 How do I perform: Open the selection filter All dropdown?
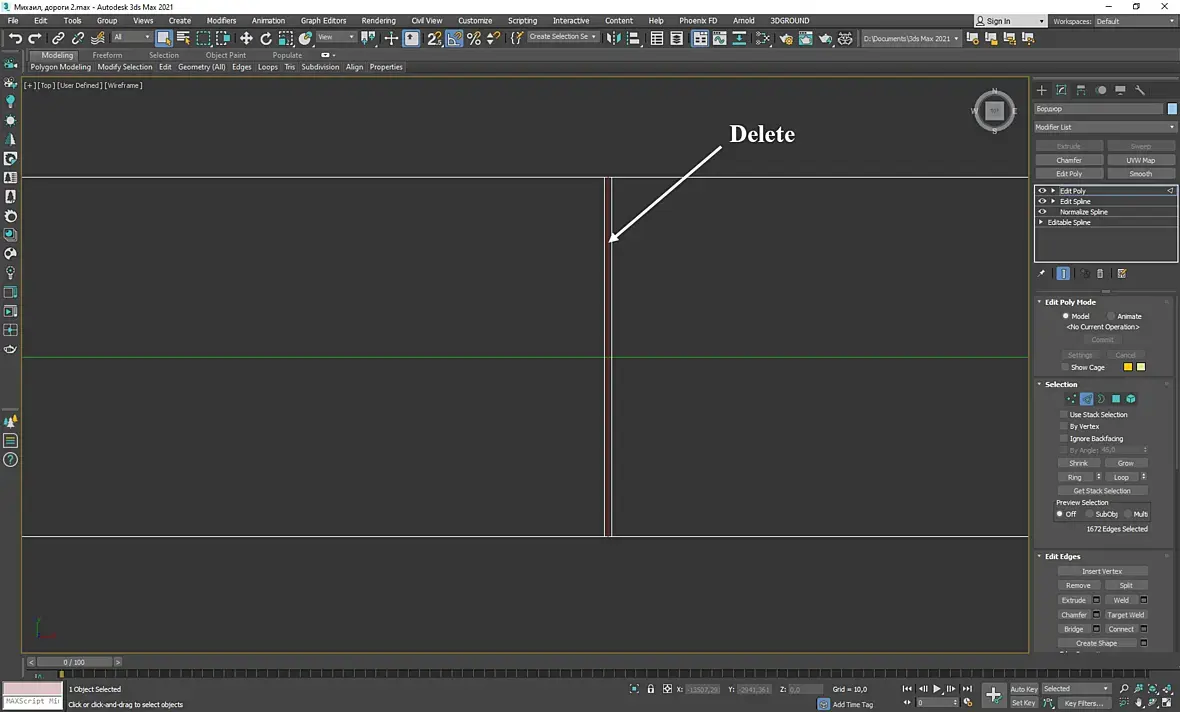(132, 37)
